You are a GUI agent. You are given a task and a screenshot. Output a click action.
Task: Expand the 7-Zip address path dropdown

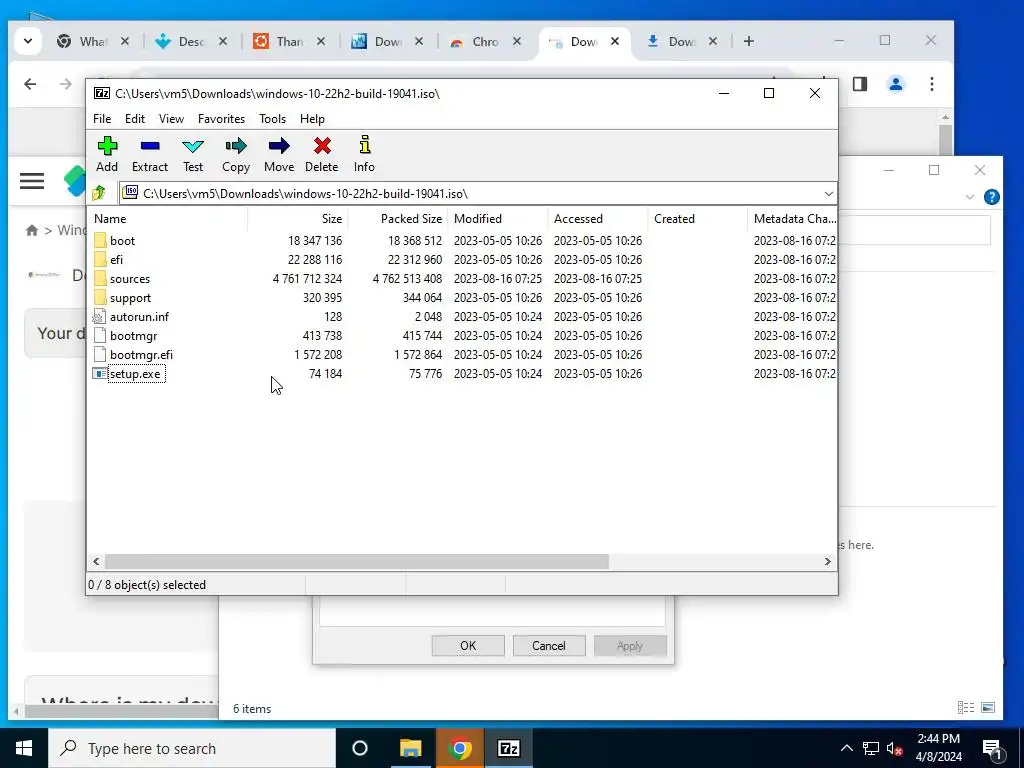828,194
